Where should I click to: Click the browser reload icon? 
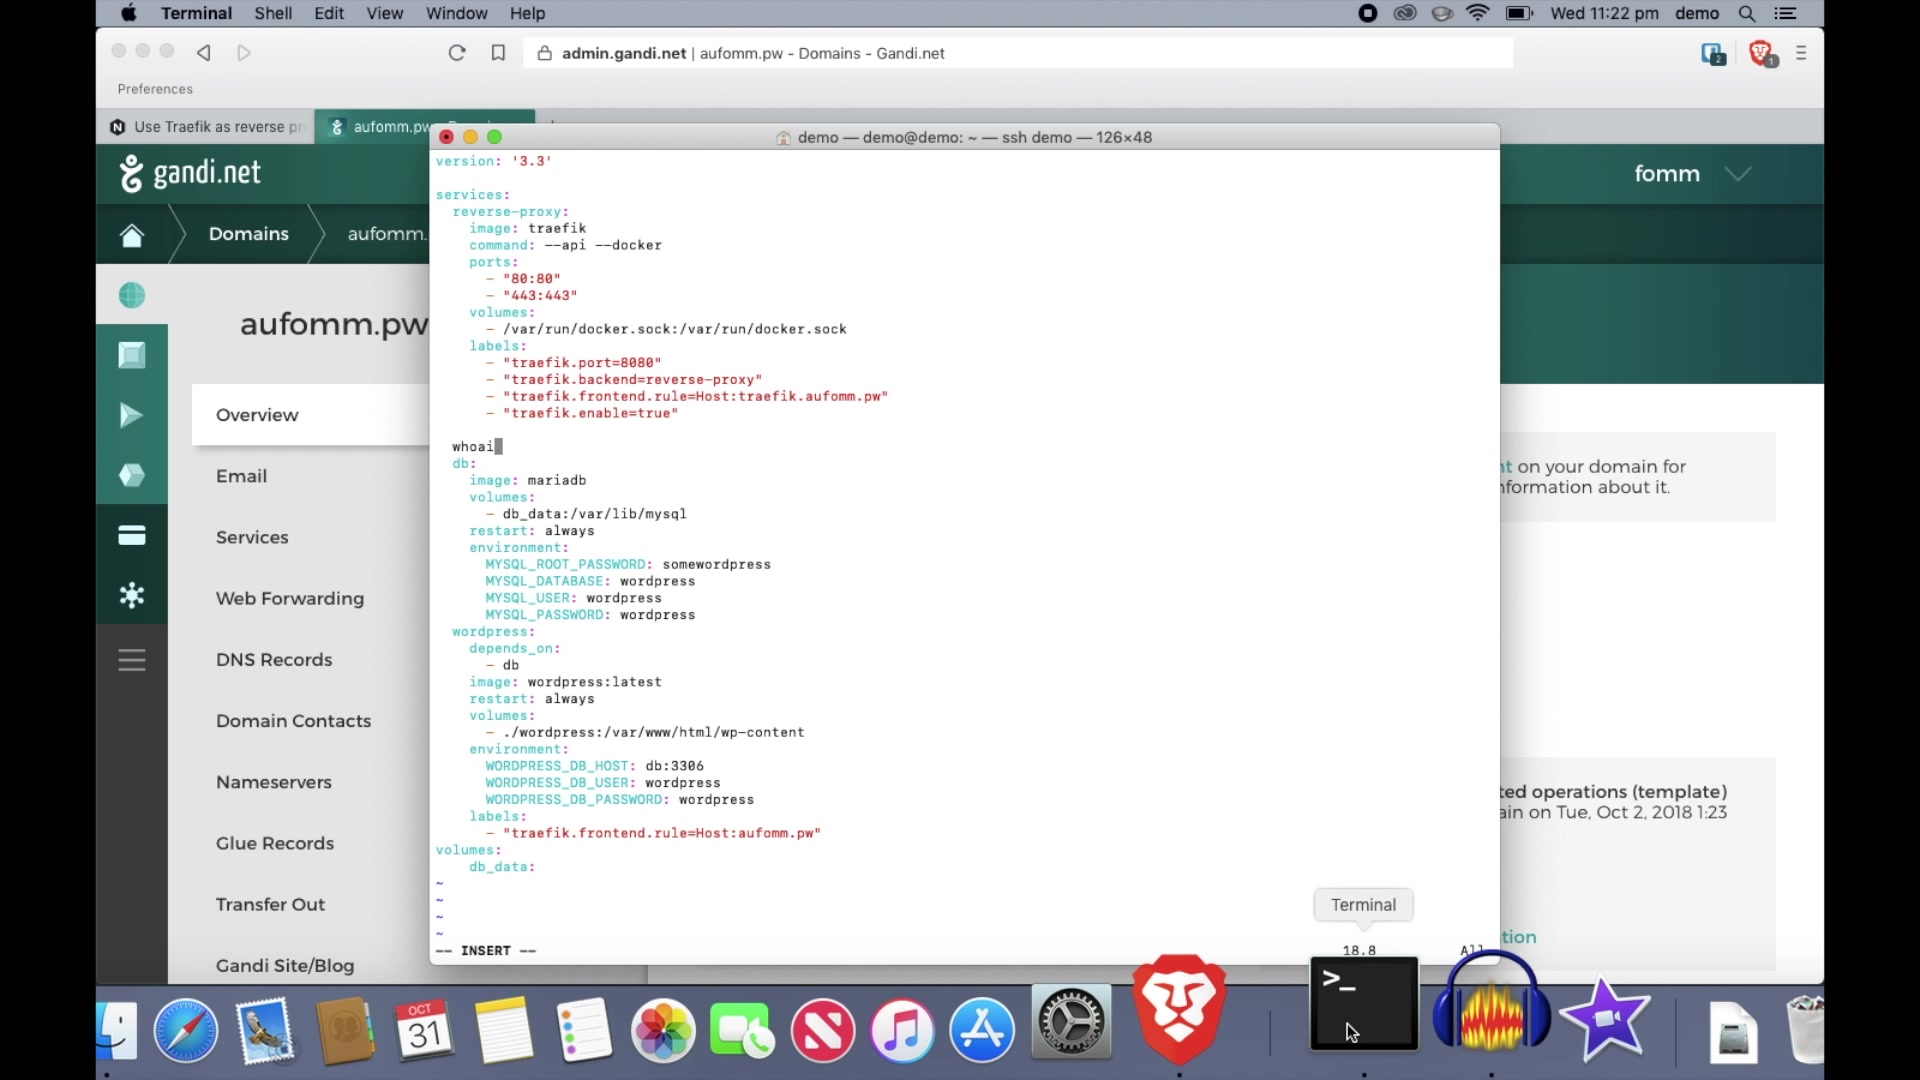tap(457, 53)
